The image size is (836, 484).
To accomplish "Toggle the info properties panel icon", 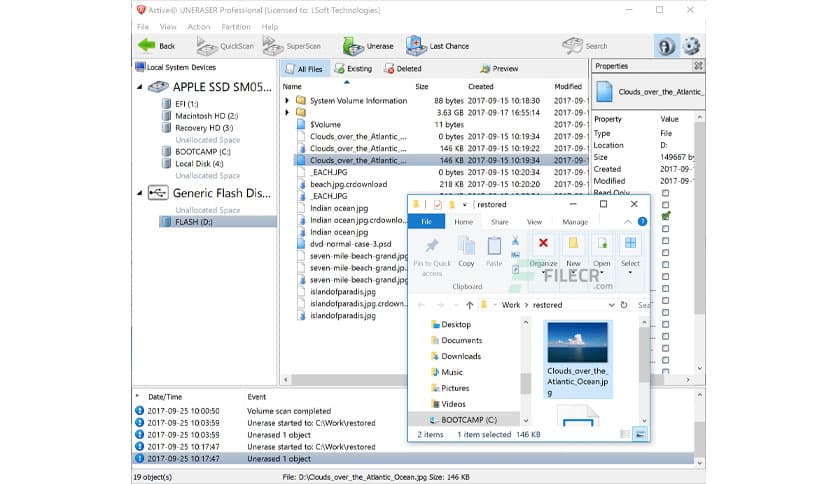I will tap(665, 46).
